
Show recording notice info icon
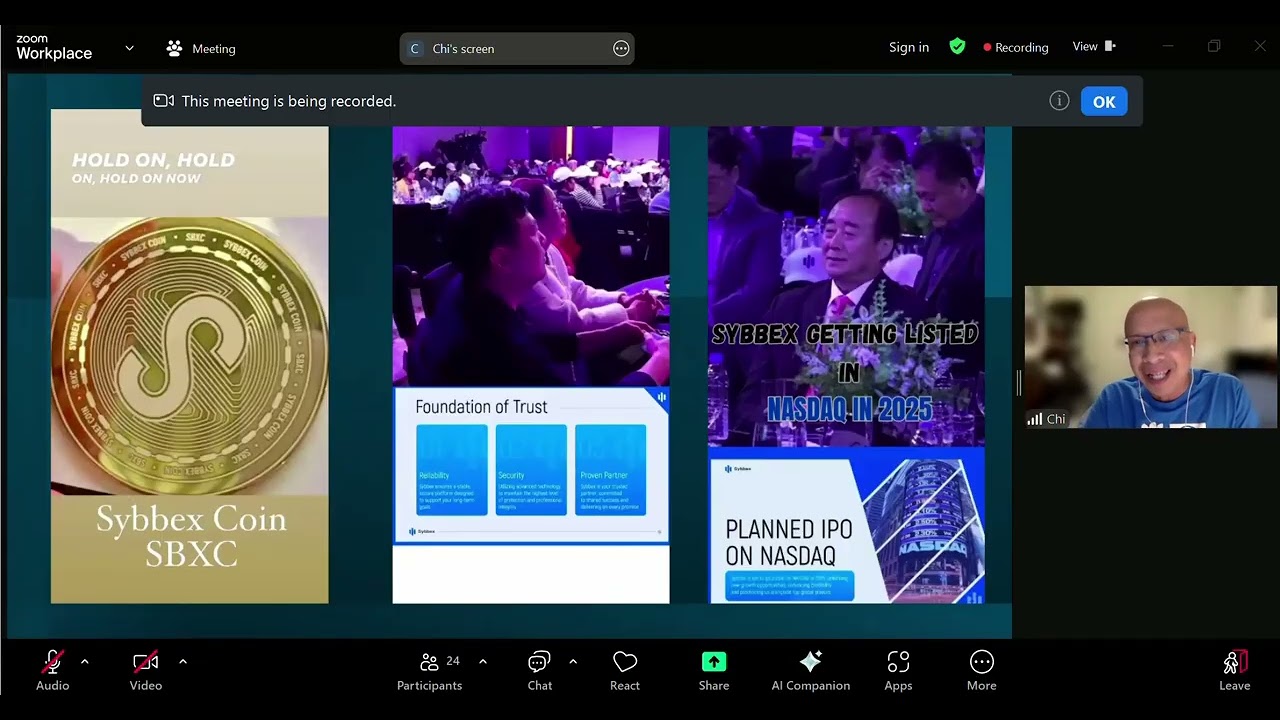click(1060, 101)
